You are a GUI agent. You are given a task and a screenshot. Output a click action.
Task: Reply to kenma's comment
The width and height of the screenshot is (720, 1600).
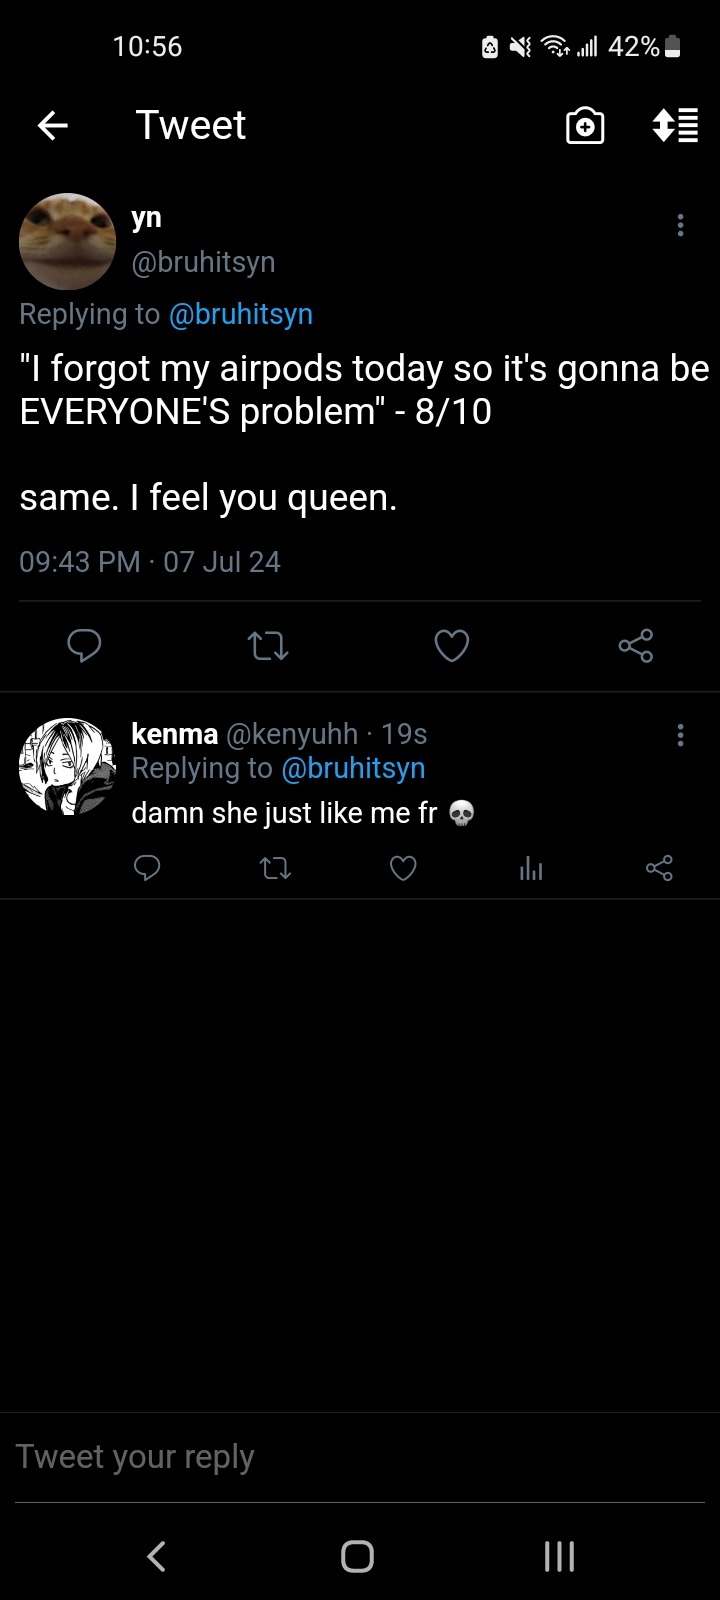click(147, 868)
